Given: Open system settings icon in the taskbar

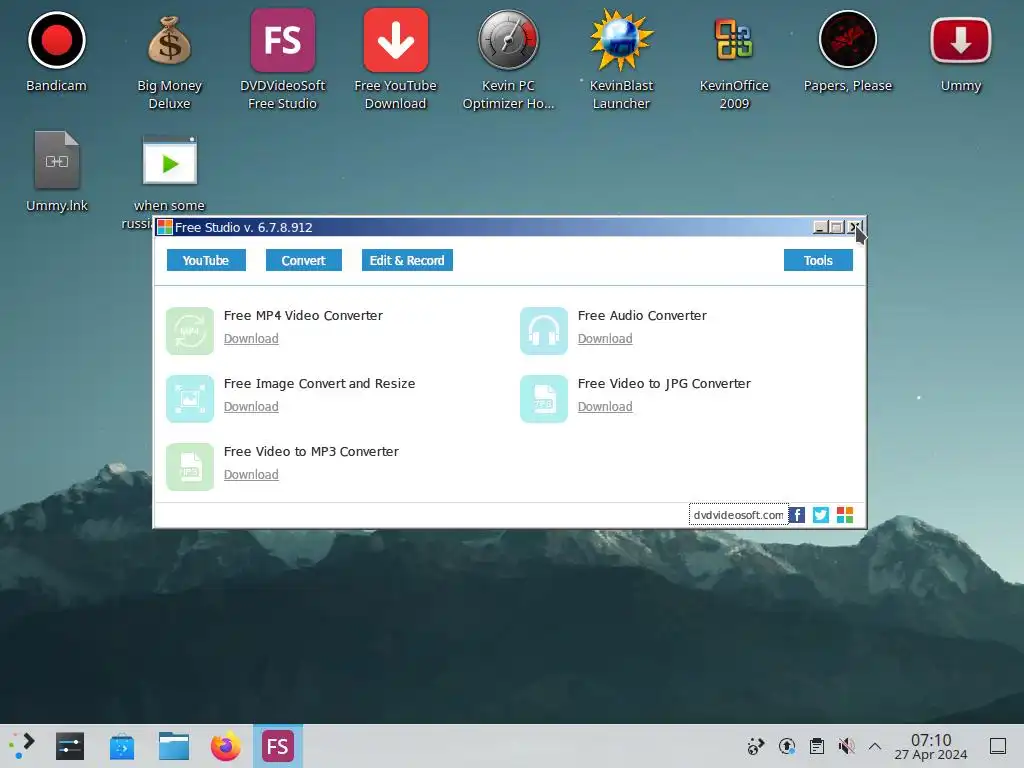Looking at the screenshot, I should 70,746.
